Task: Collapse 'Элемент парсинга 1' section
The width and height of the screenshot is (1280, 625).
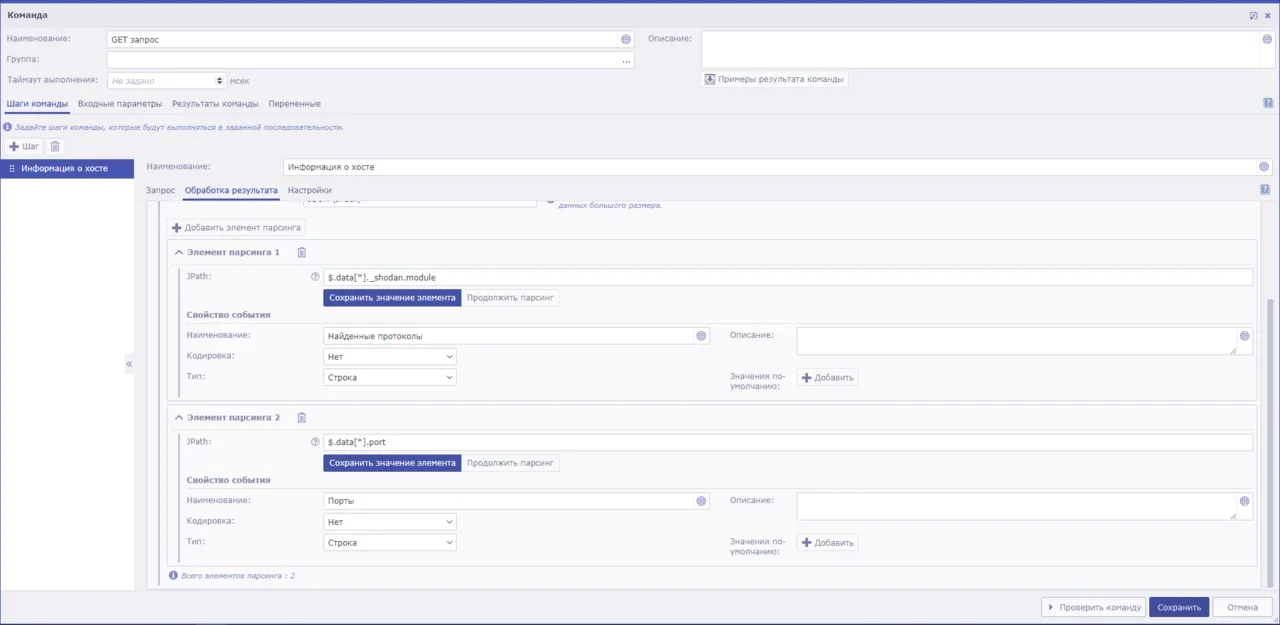Action: 179,252
